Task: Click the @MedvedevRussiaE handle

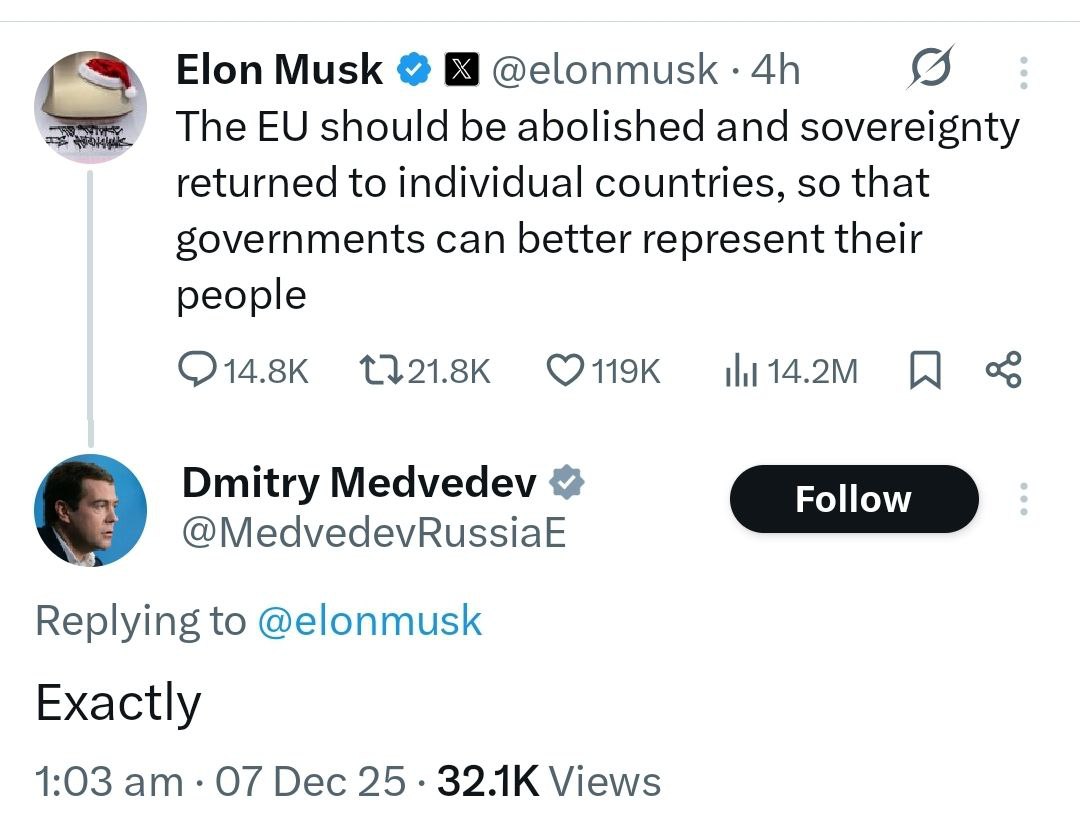Action: coord(374,533)
